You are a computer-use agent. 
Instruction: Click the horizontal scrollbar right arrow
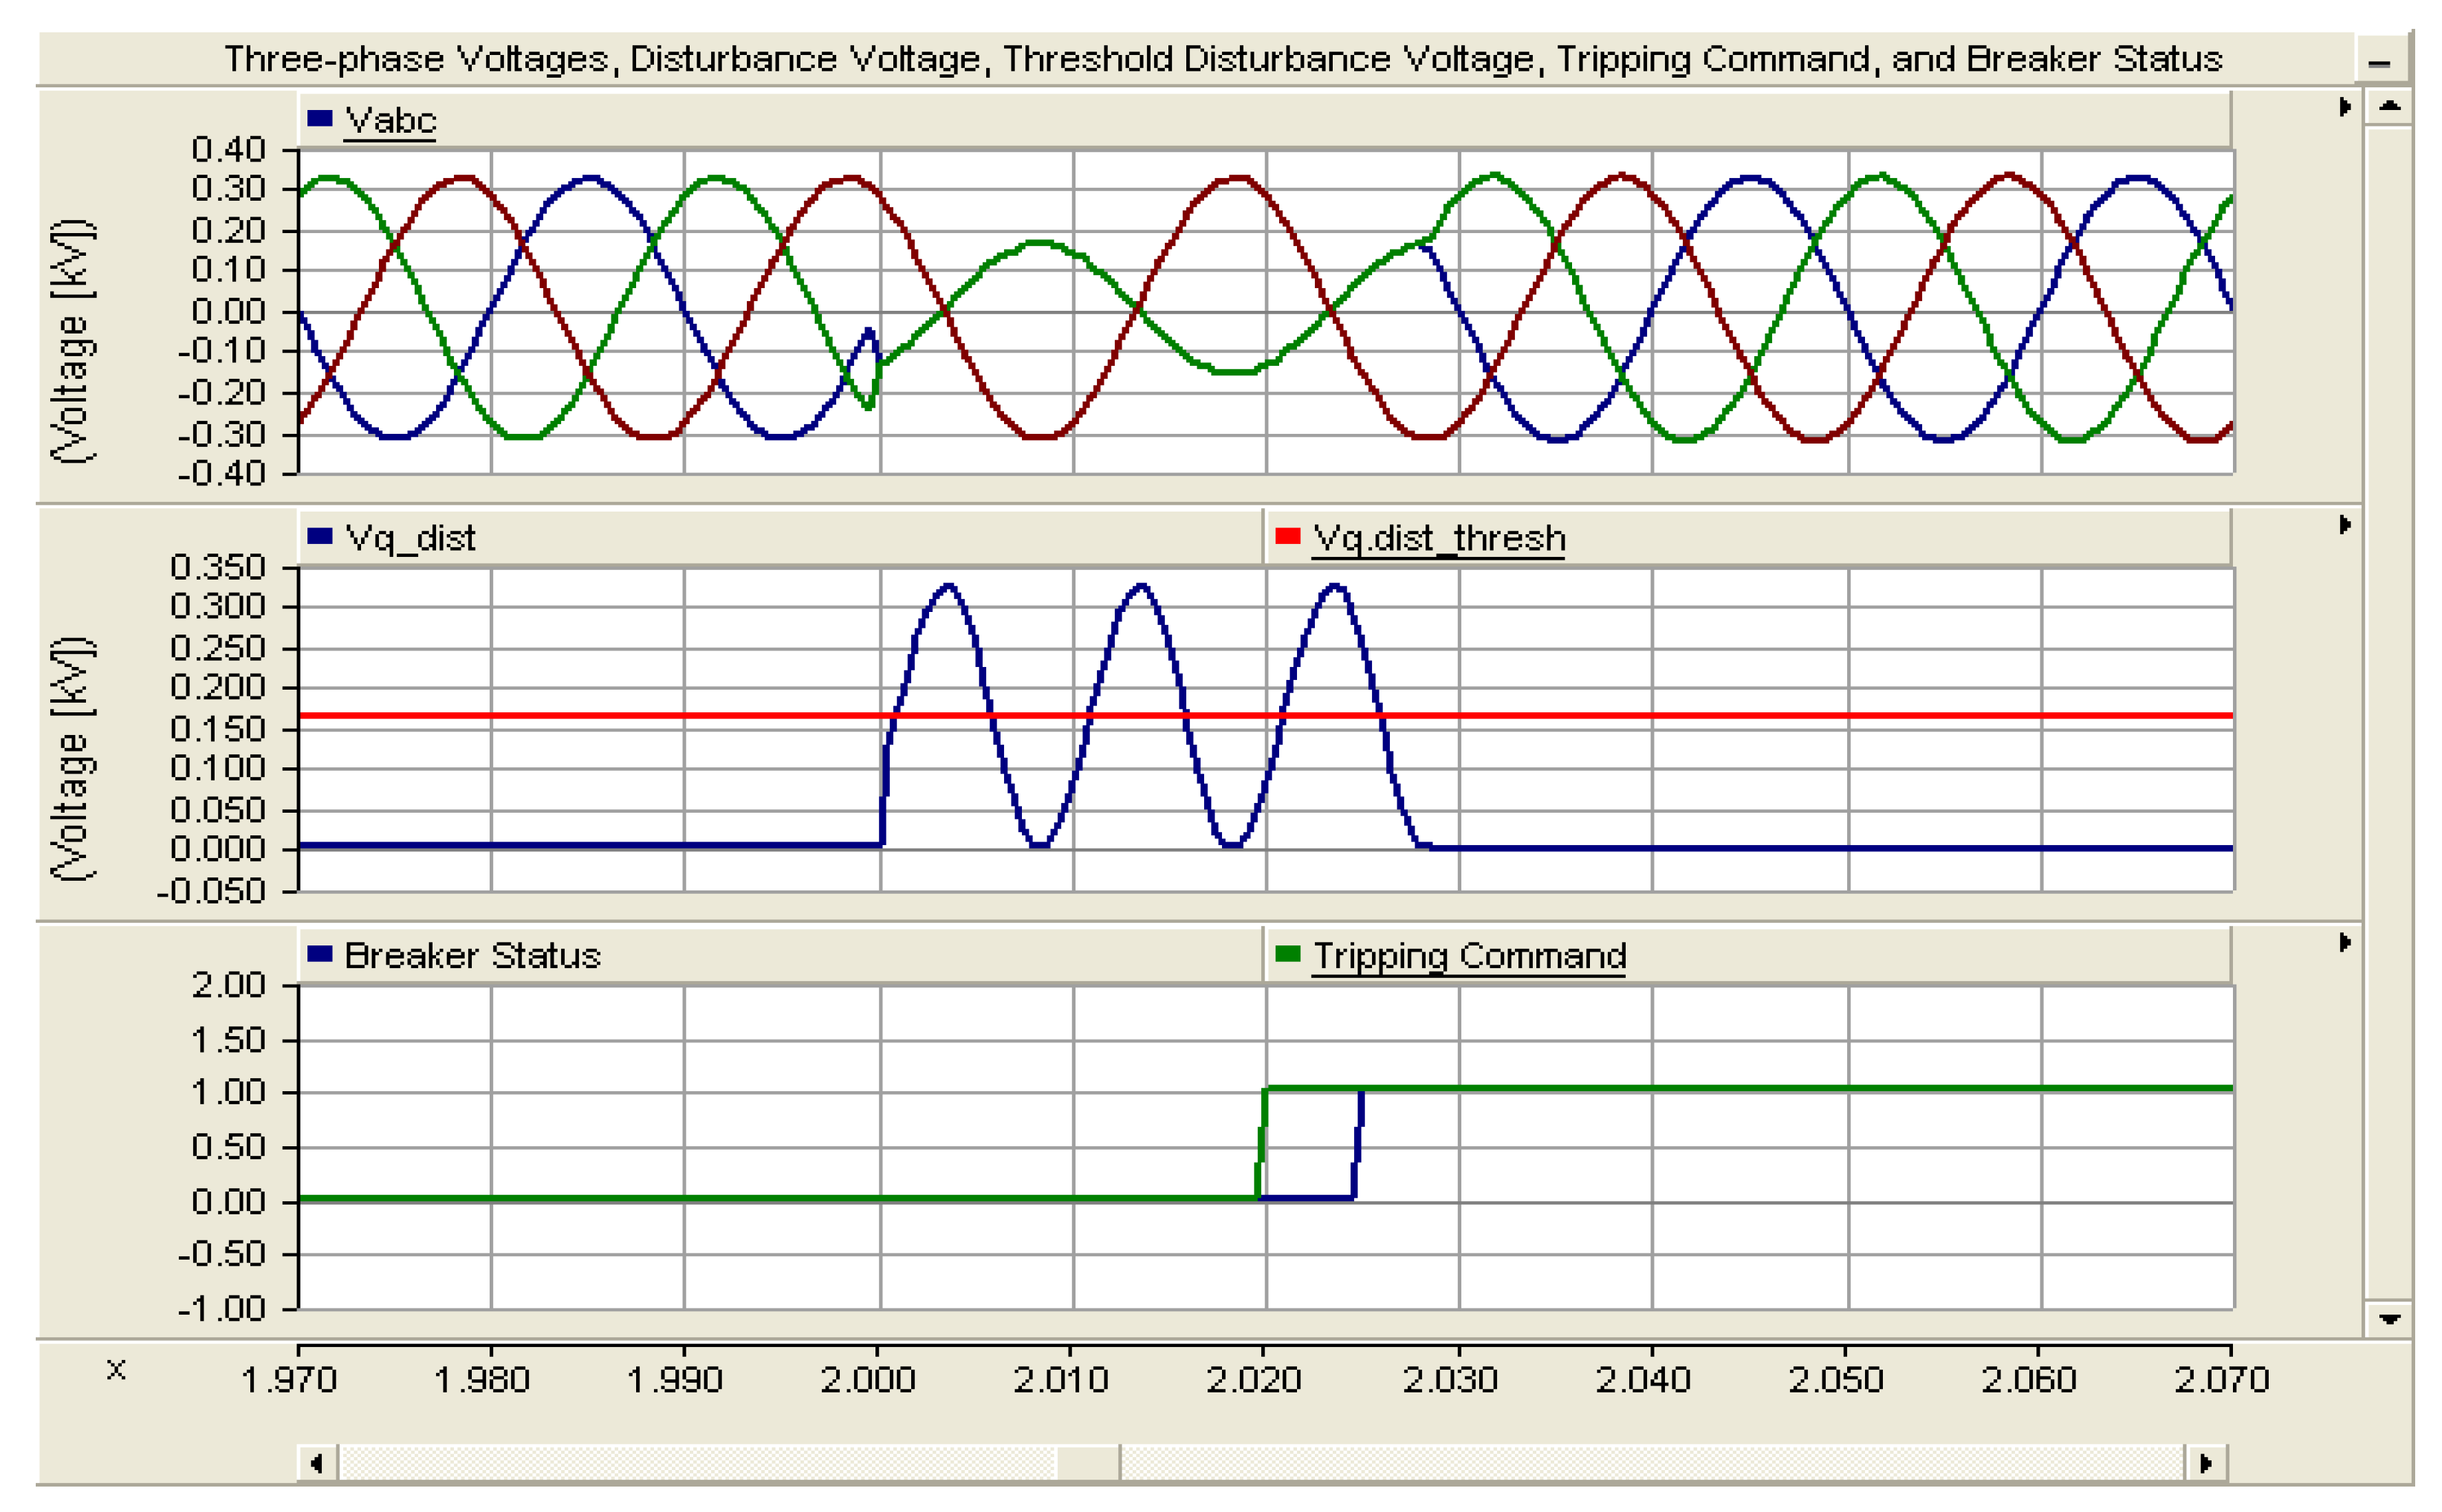(x=2205, y=1463)
